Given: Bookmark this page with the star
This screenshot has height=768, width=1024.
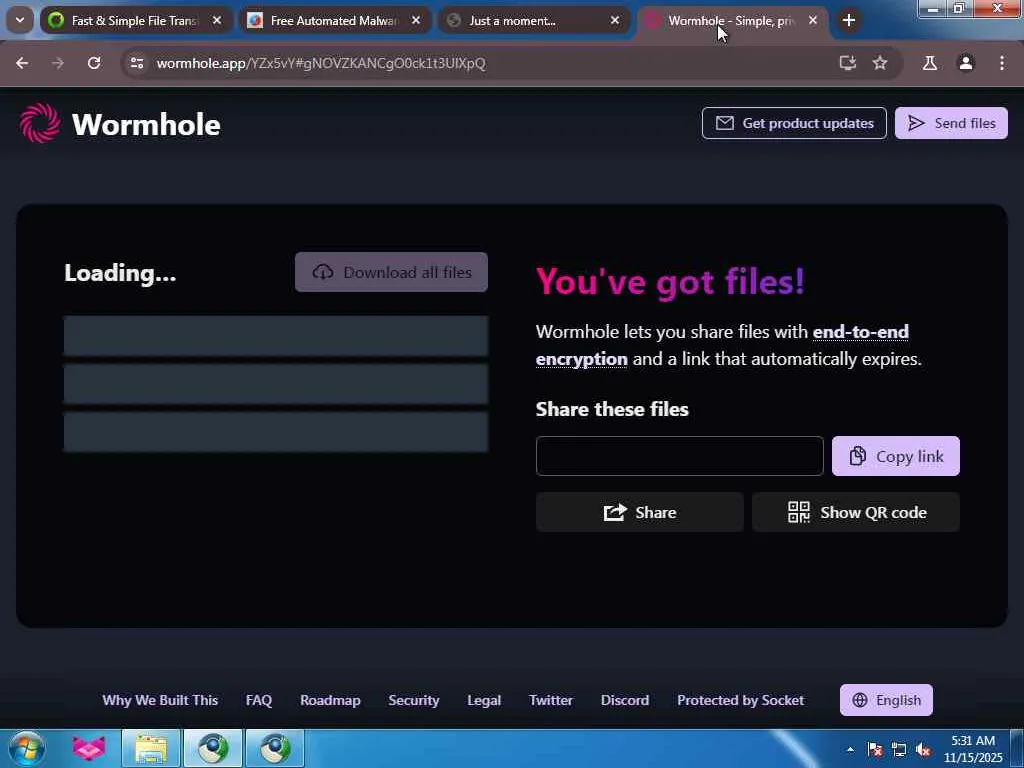Looking at the screenshot, I should coord(880,63).
